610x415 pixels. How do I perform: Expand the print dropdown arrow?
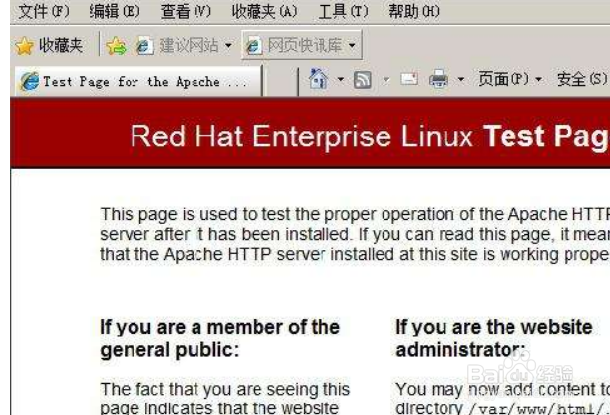(461, 80)
